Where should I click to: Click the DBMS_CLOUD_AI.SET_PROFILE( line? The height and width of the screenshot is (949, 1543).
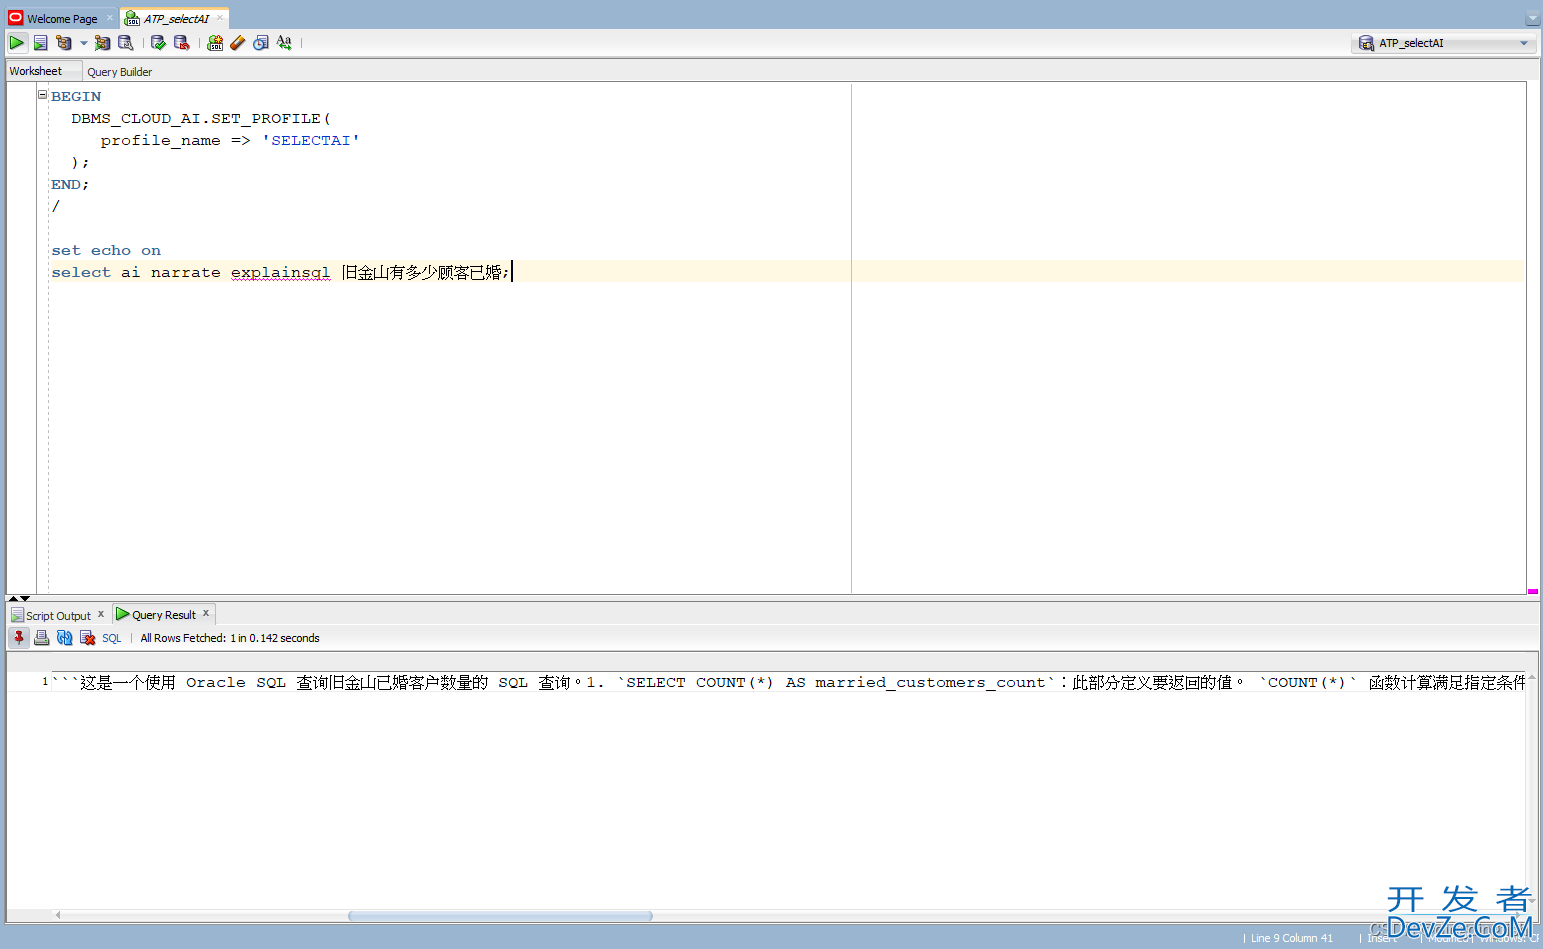coord(201,119)
